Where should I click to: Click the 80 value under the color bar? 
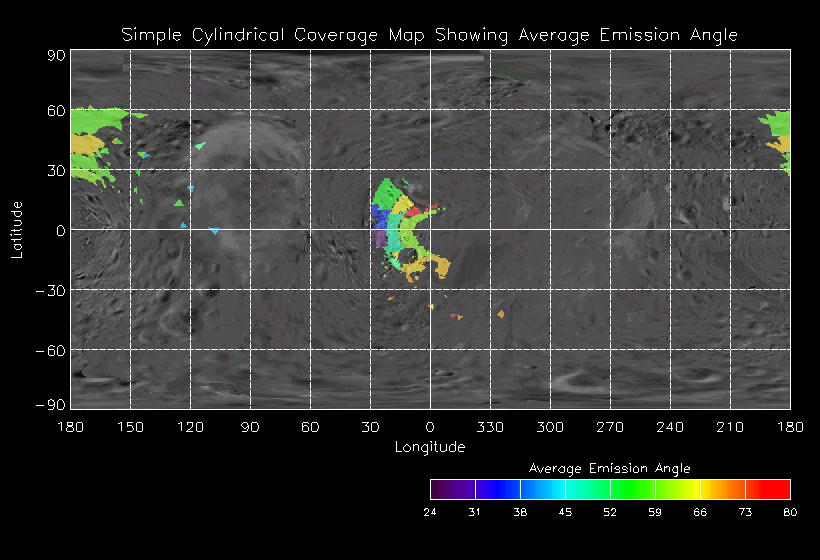click(790, 513)
